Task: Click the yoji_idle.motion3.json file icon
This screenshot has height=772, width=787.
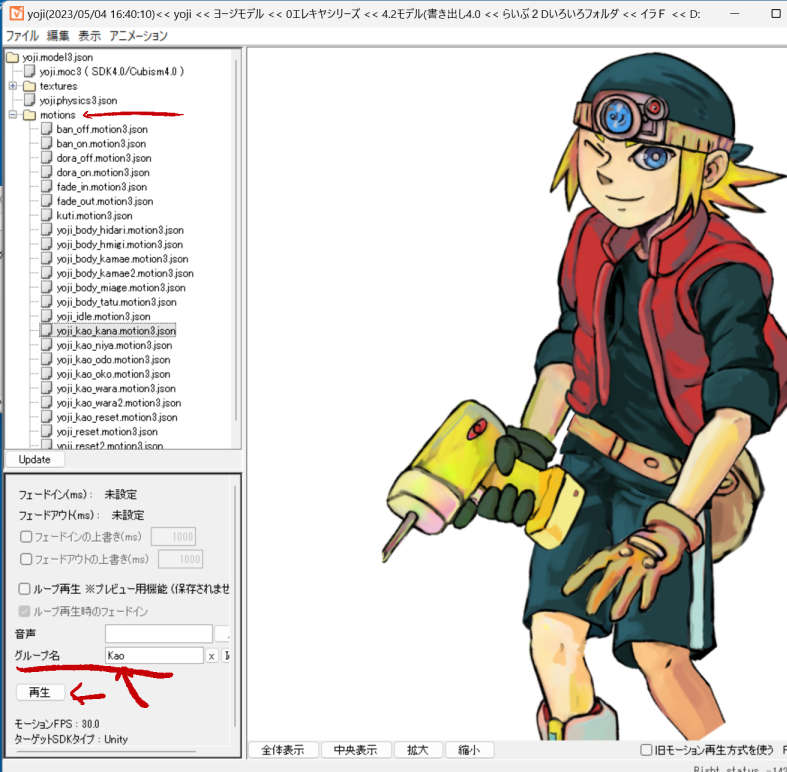Action: [46, 316]
